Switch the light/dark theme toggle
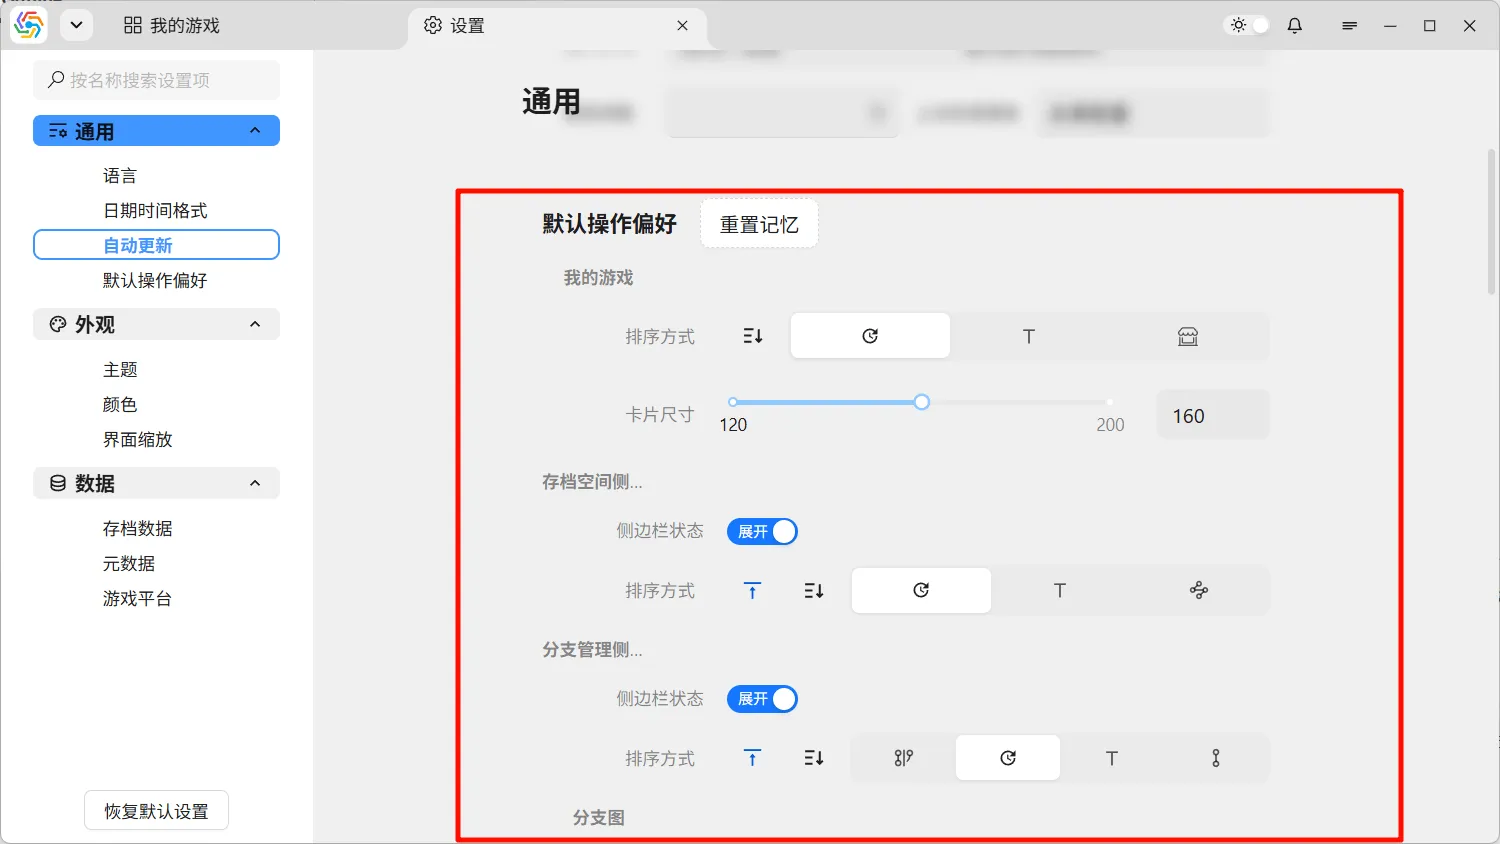The image size is (1500, 844). point(1248,26)
